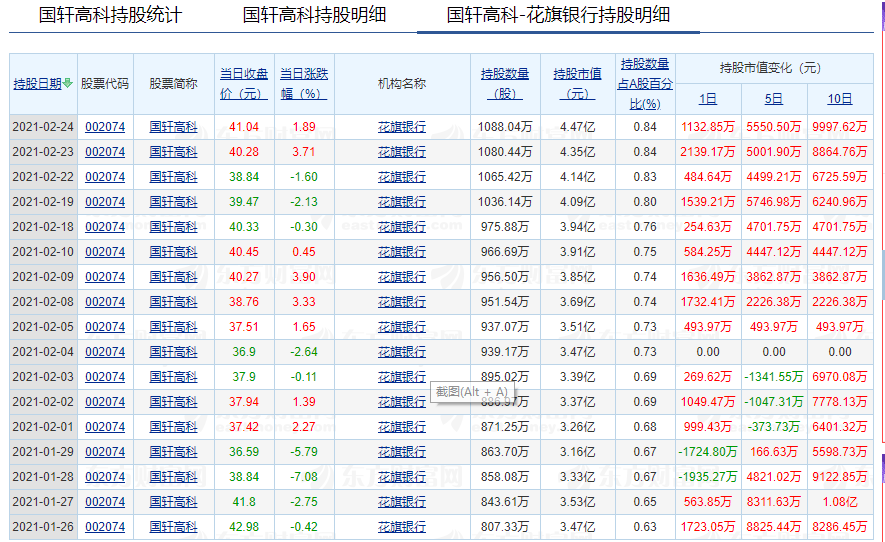The image size is (885, 542).
Task: Select 5-day change 4499.21万
Action: point(774,177)
